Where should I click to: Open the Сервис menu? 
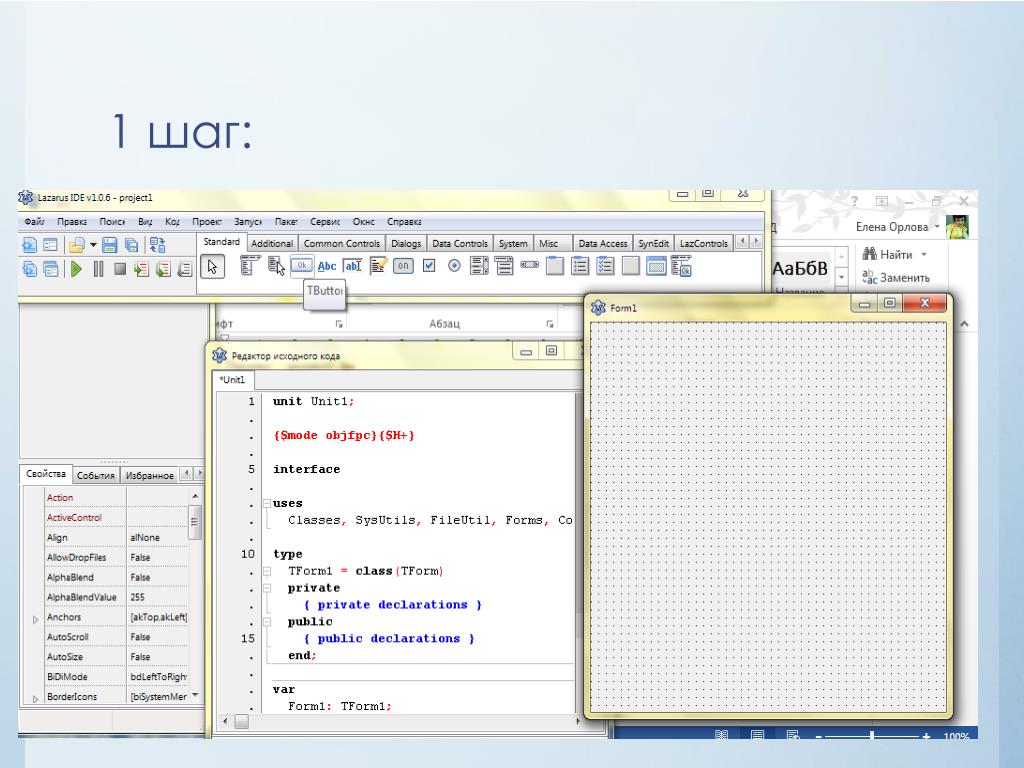coord(325,221)
